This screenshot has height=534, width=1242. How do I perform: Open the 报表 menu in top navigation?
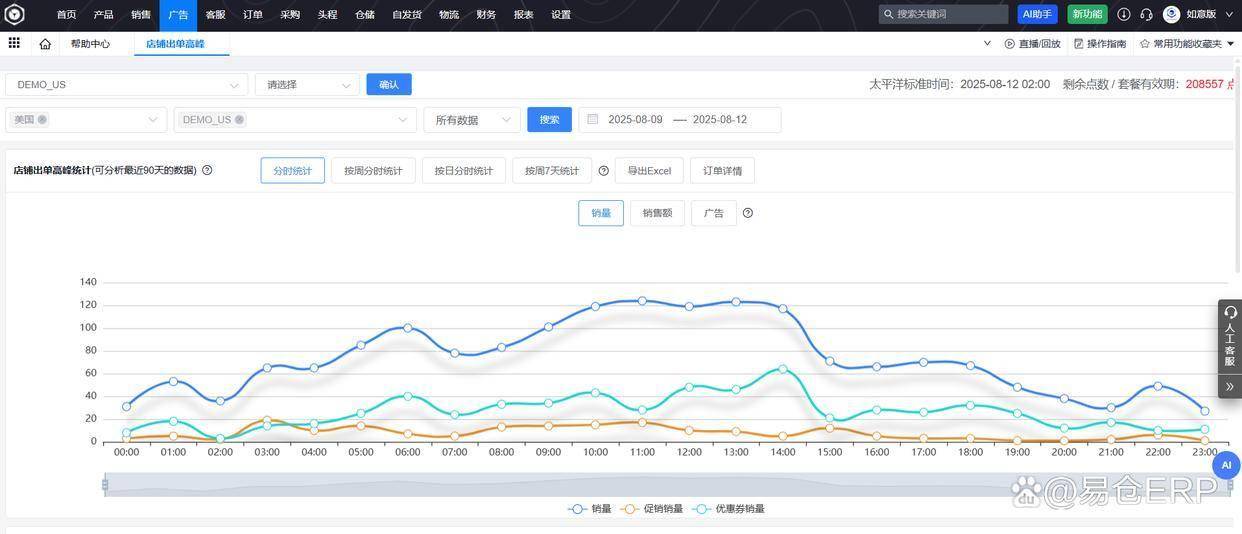pos(523,15)
